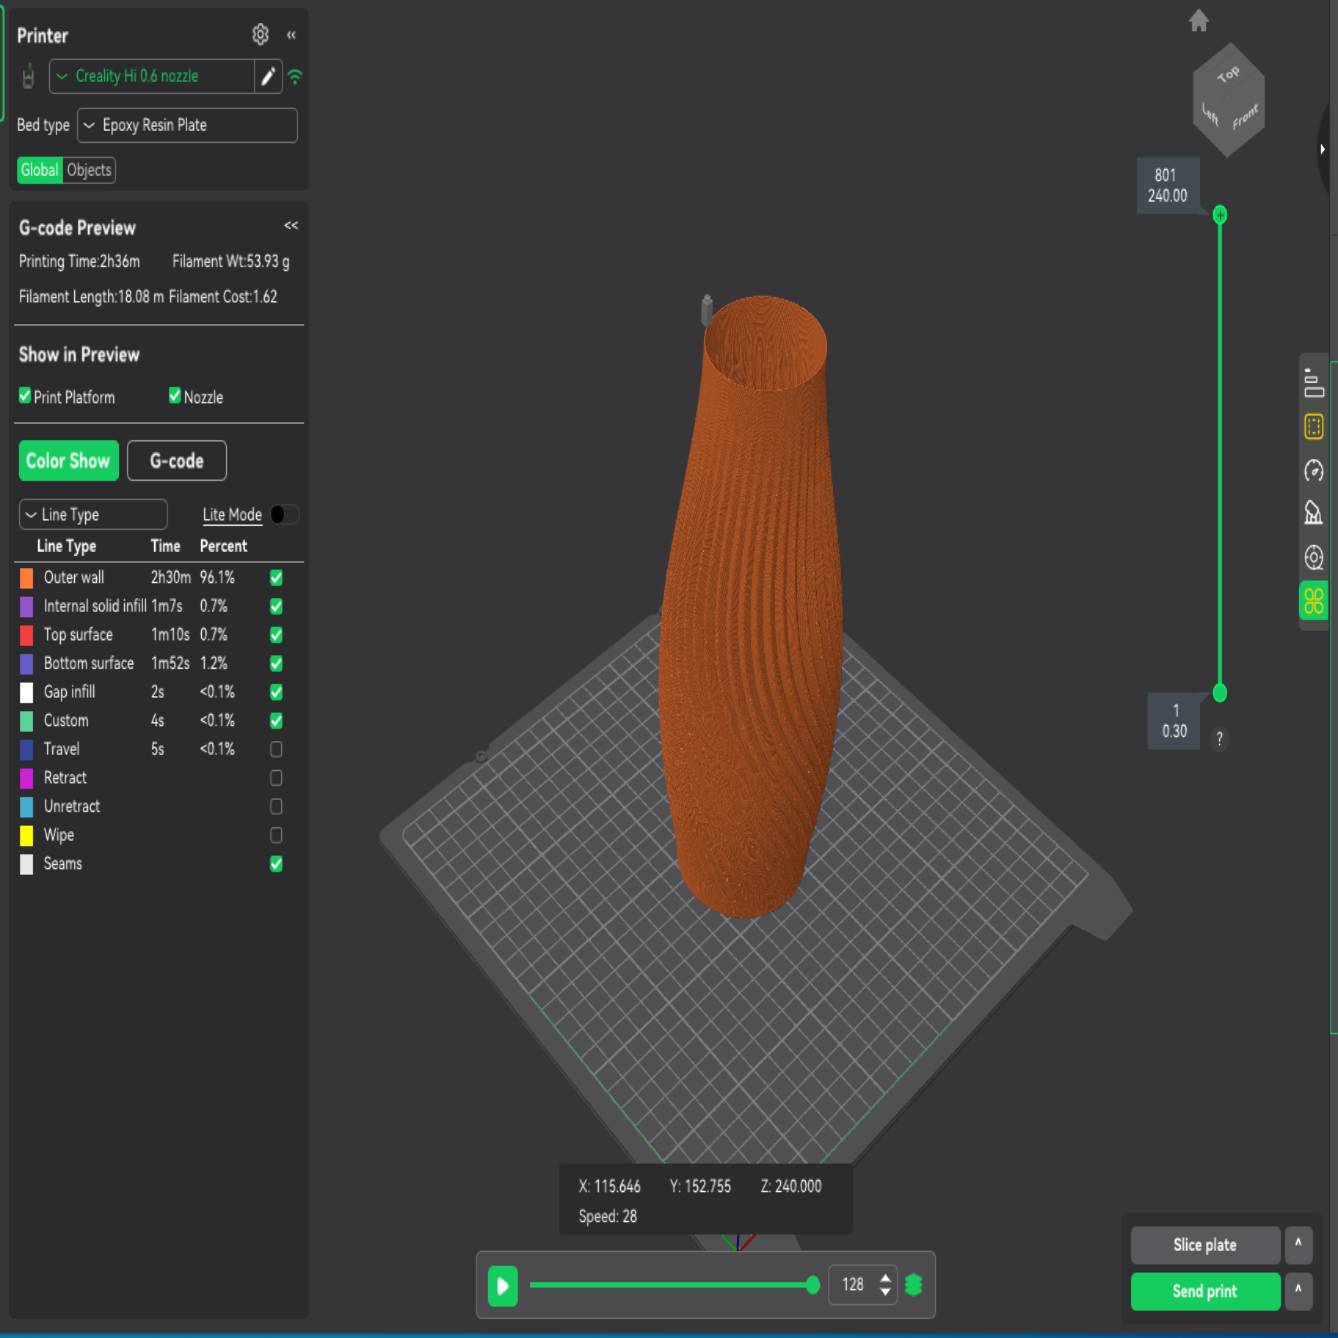This screenshot has height=1338, width=1338.
Task: Expand the right side collapsed panel arrow
Action: (1322, 149)
